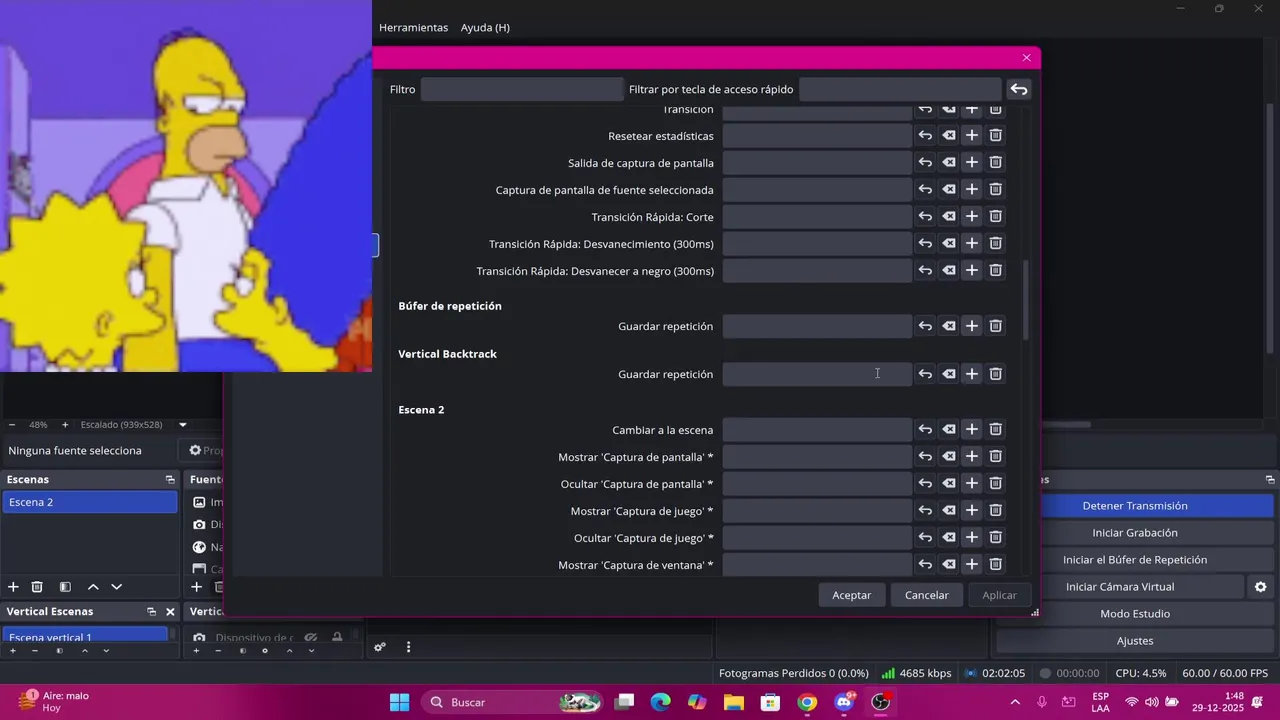Clear hotkey for Ocultar 'Captura de pantalla'
The height and width of the screenshot is (720, 1280).
point(949,483)
